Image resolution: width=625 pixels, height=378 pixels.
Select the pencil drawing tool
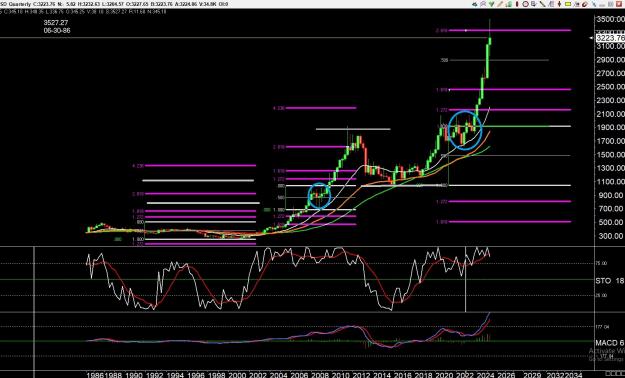coord(500,4)
